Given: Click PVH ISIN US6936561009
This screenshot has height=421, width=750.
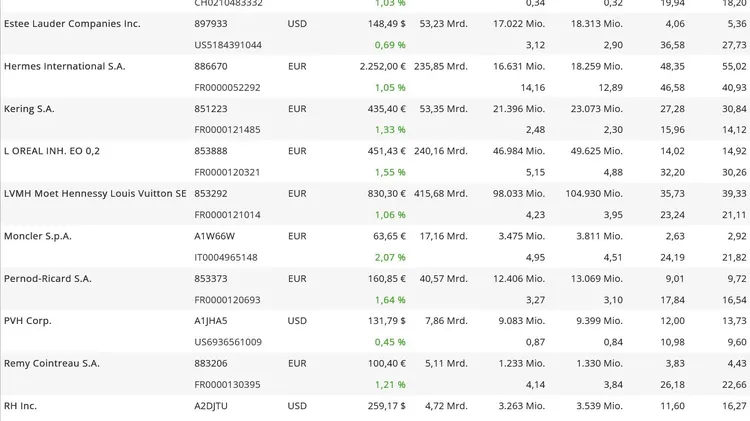Looking at the screenshot, I should pyautogui.click(x=228, y=342).
